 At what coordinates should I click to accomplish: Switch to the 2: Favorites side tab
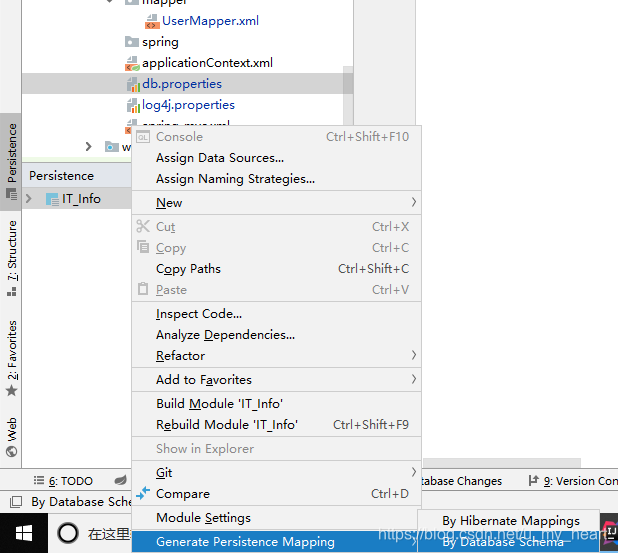[x=12, y=358]
